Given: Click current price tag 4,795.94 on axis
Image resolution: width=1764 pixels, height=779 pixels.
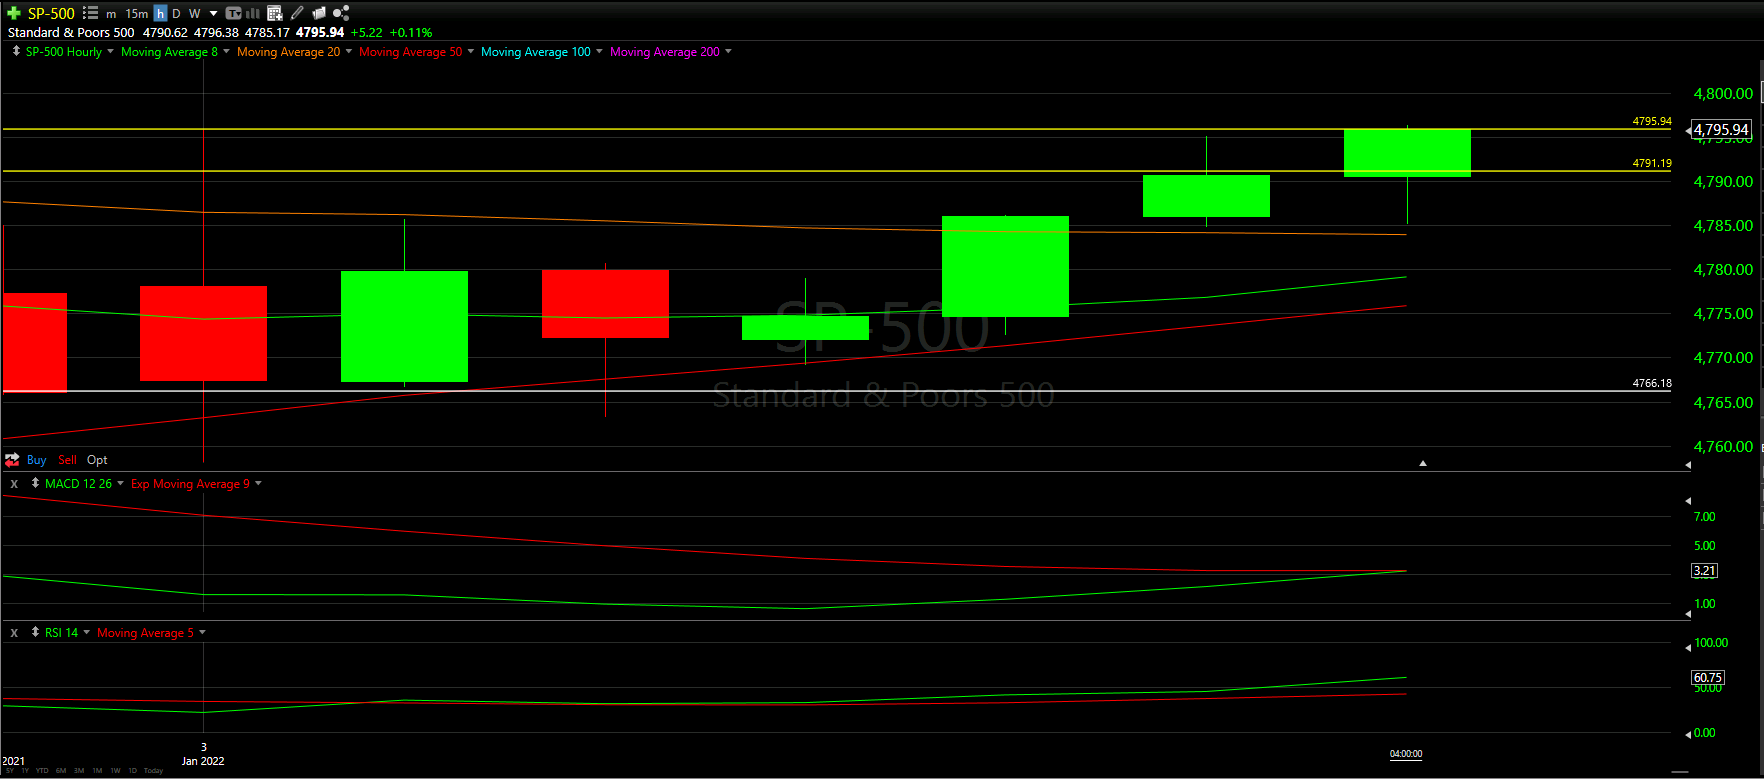Looking at the screenshot, I should click(x=1720, y=130).
